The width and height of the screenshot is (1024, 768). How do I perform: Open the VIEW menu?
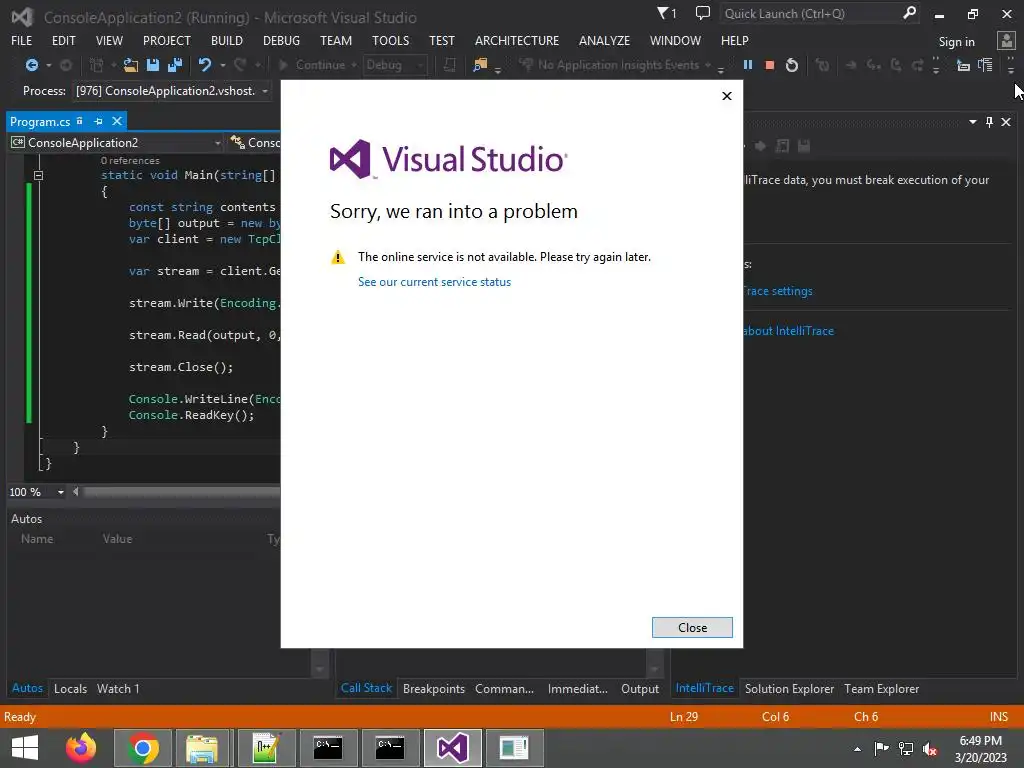pos(109,40)
